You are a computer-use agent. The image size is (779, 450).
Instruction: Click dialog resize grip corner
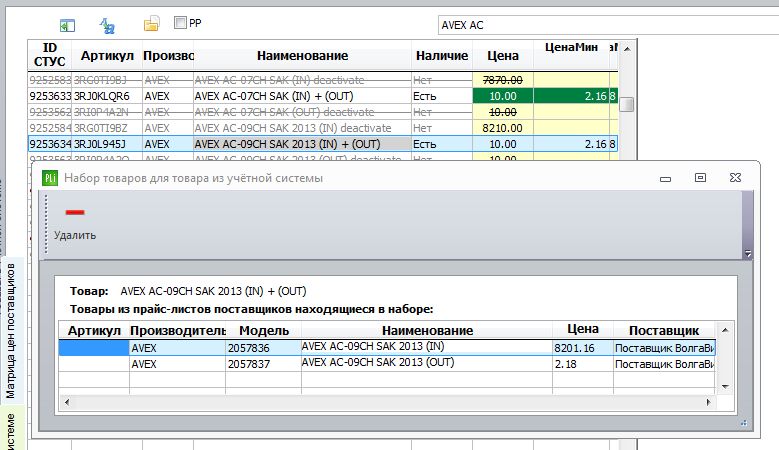pyautogui.click(x=744, y=423)
